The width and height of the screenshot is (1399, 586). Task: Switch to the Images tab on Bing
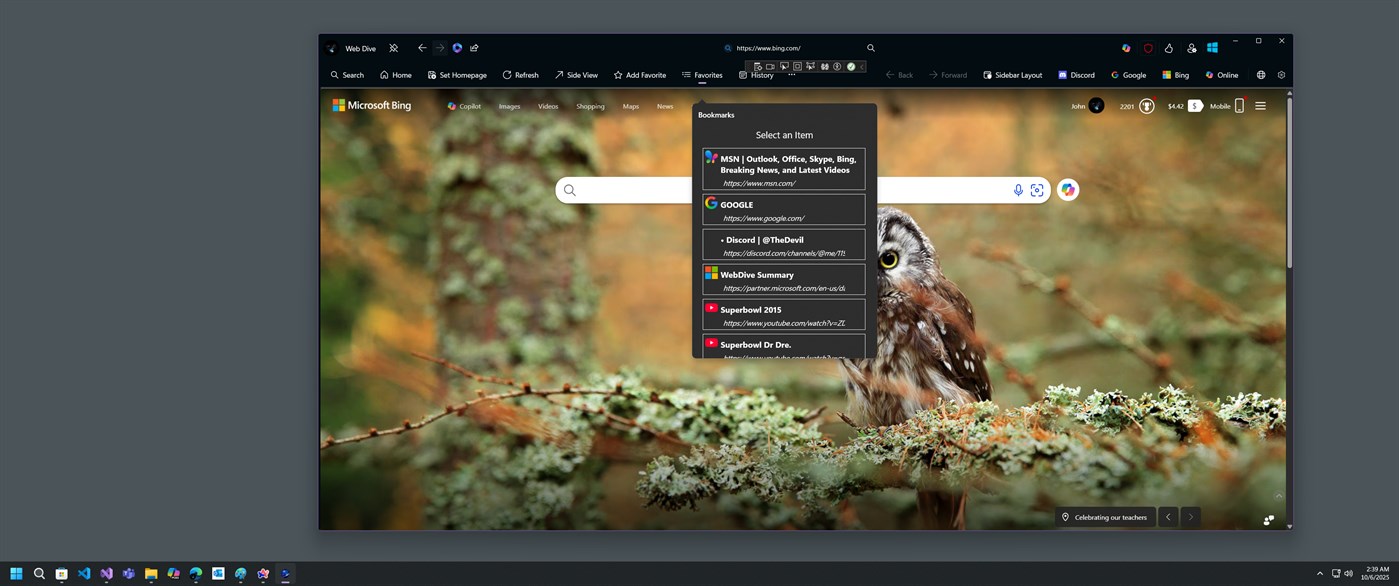(509, 106)
